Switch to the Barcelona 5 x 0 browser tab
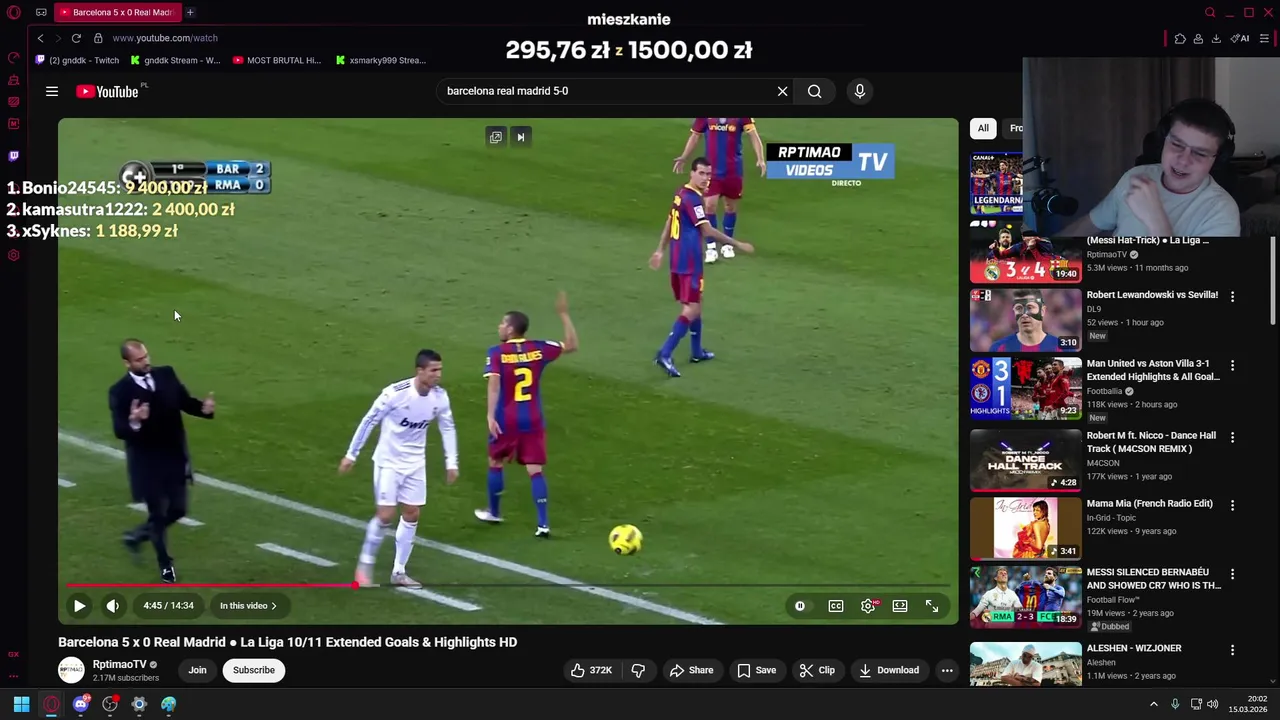Viewport: 1280px width, 720px height. point(116,12)
